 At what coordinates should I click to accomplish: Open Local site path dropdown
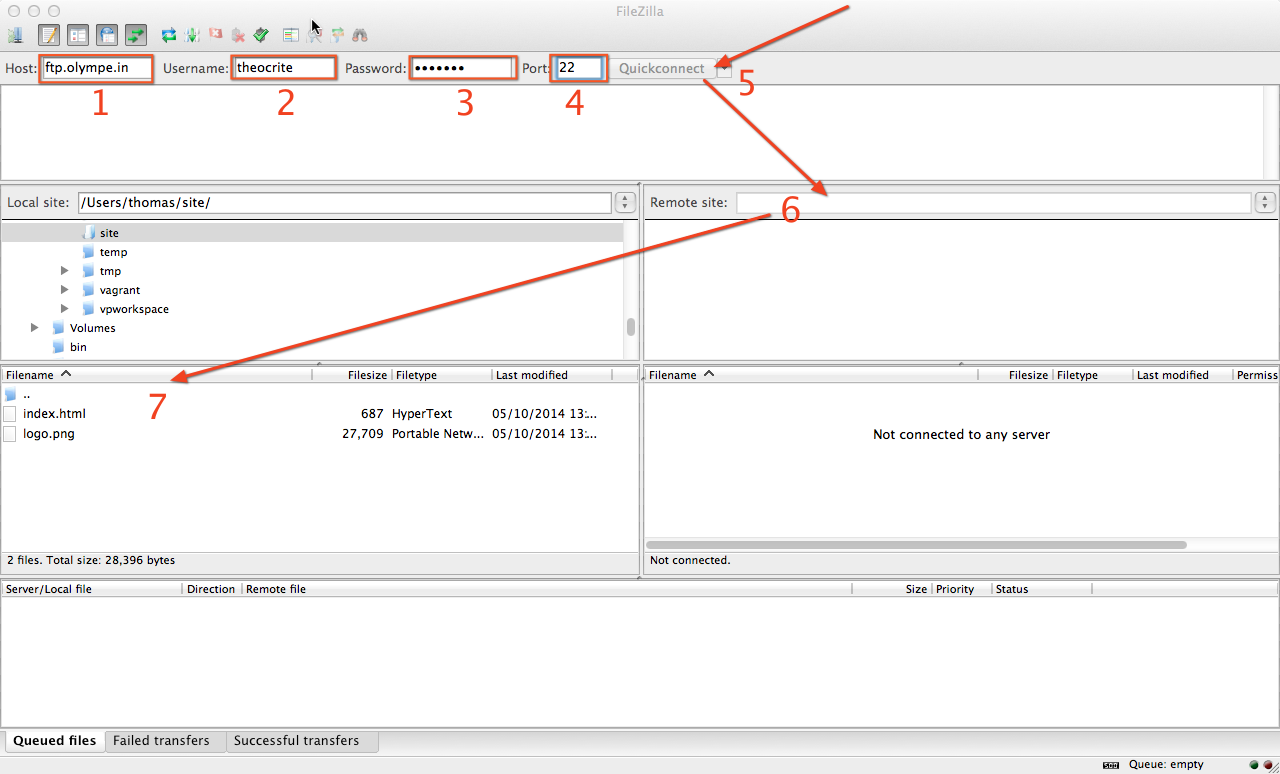[626, 203]
